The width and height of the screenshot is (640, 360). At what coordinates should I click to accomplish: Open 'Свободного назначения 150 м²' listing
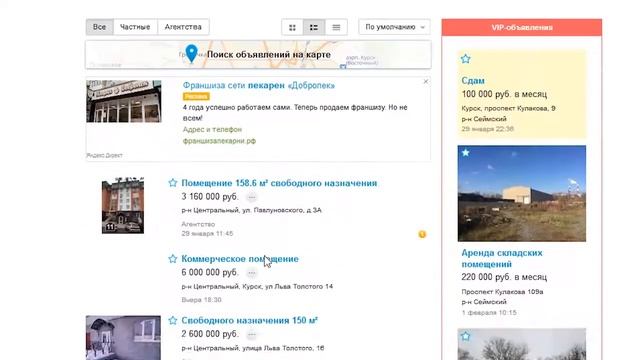pos(249,320)
